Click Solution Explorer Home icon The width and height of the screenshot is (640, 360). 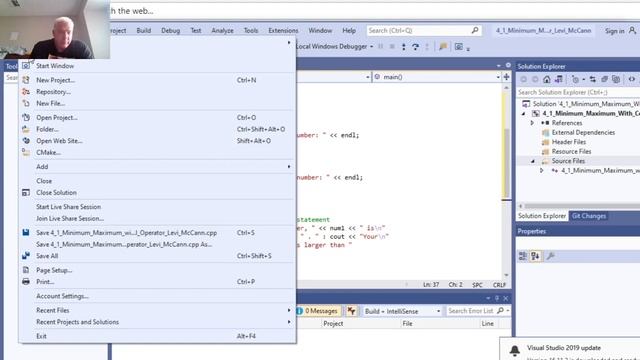(547, 79)
